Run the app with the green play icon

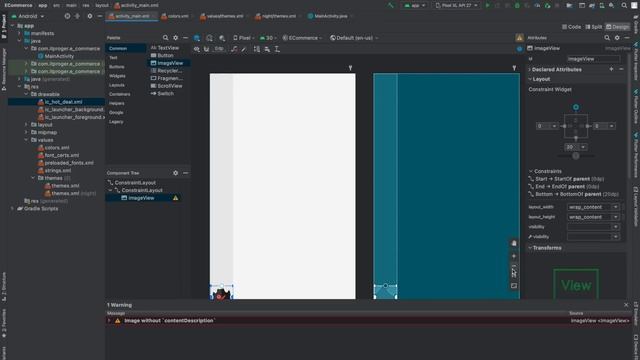click(487, 5)
